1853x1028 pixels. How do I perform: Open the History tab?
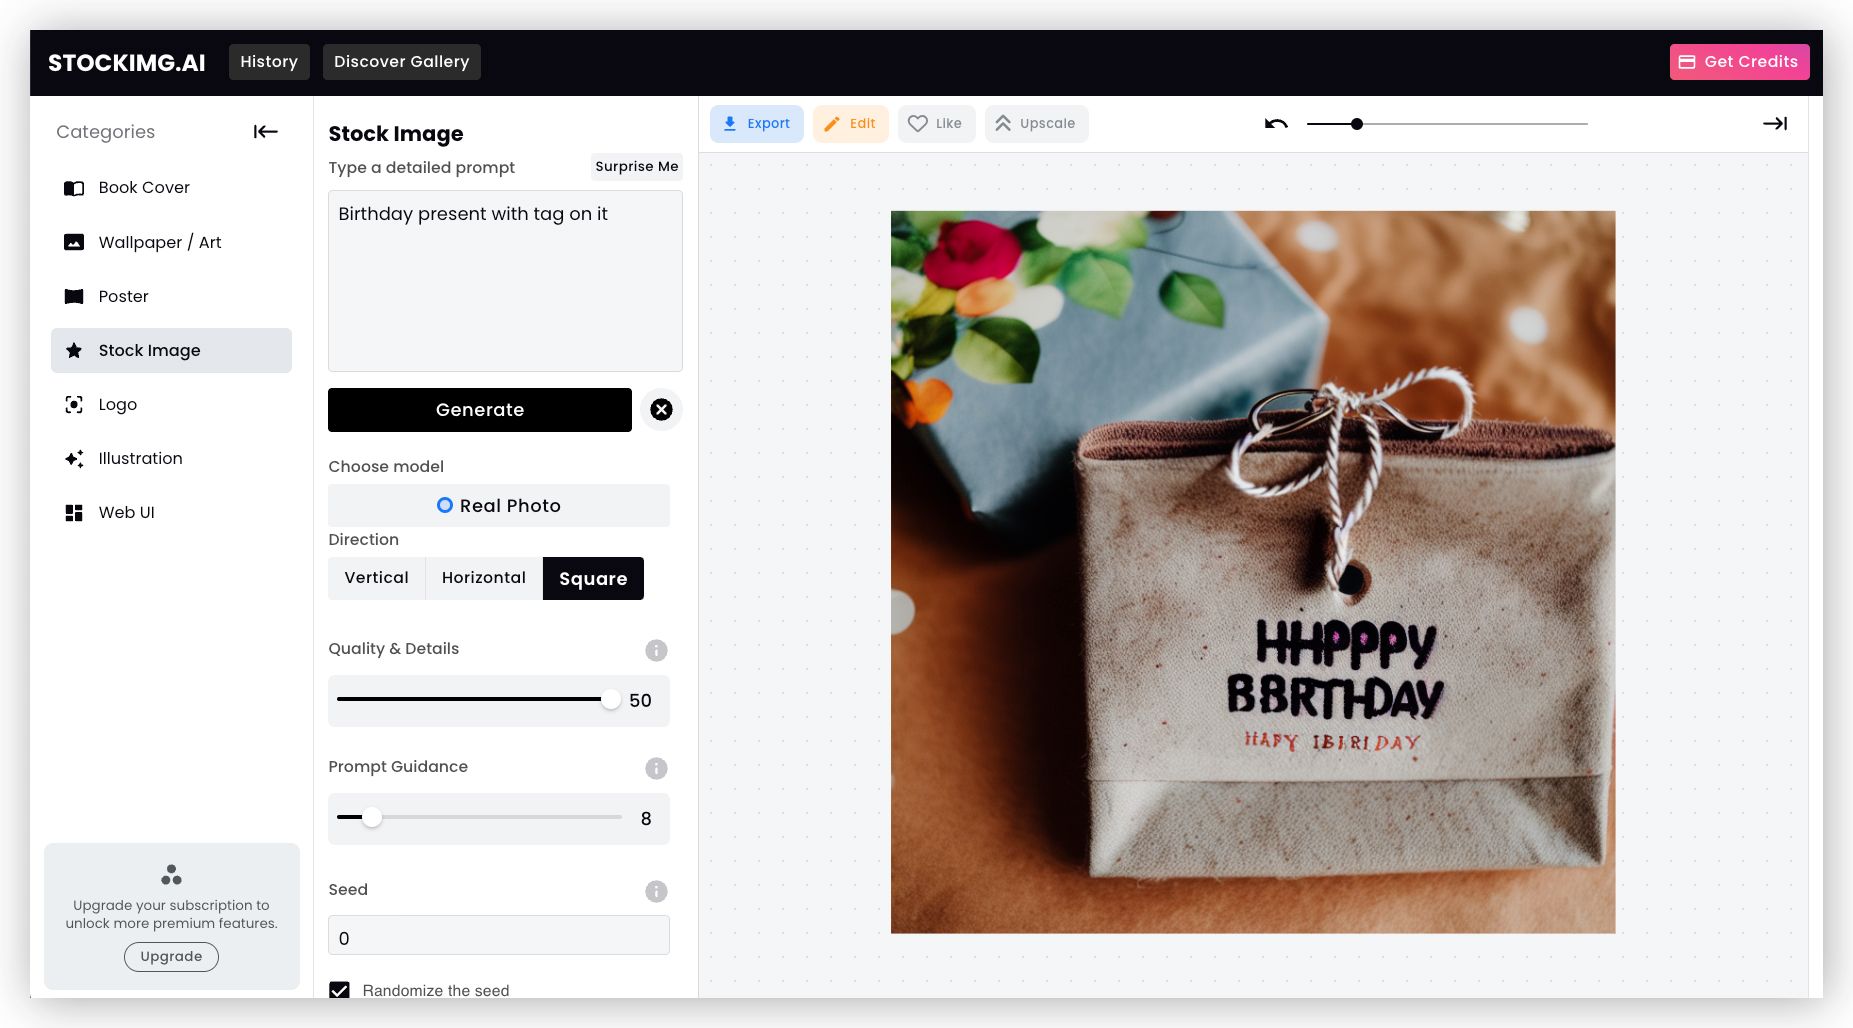269,62
